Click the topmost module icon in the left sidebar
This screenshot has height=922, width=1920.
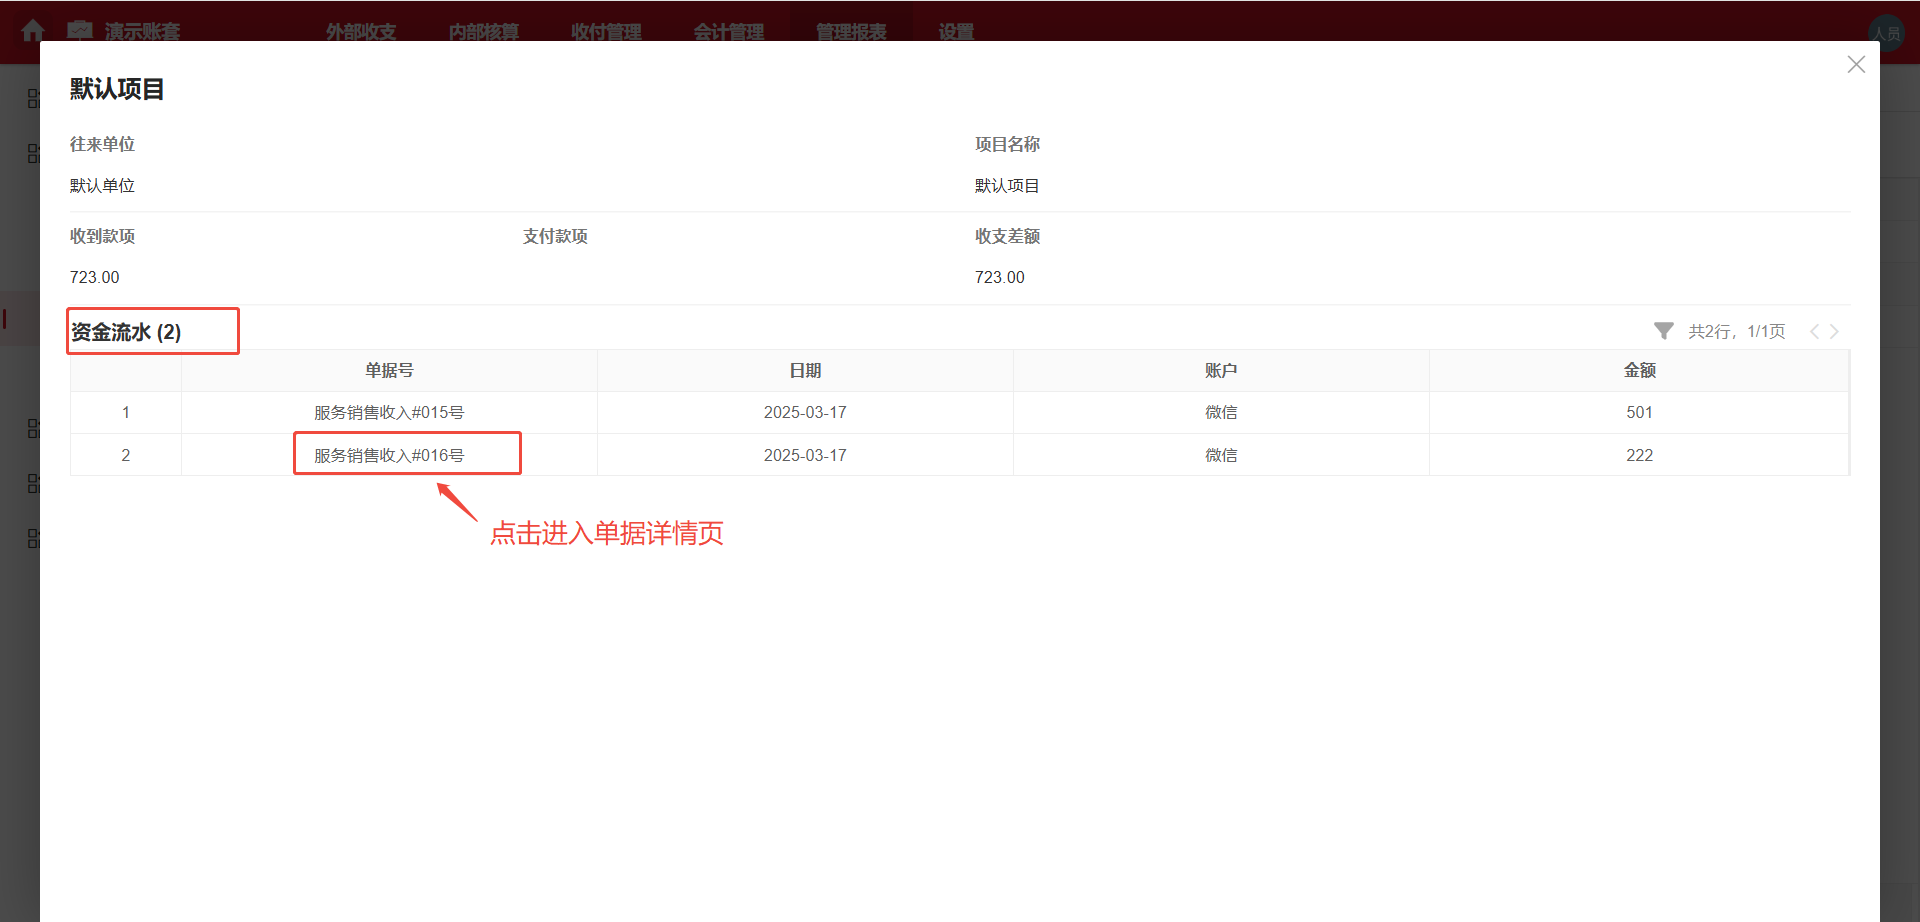33,98
